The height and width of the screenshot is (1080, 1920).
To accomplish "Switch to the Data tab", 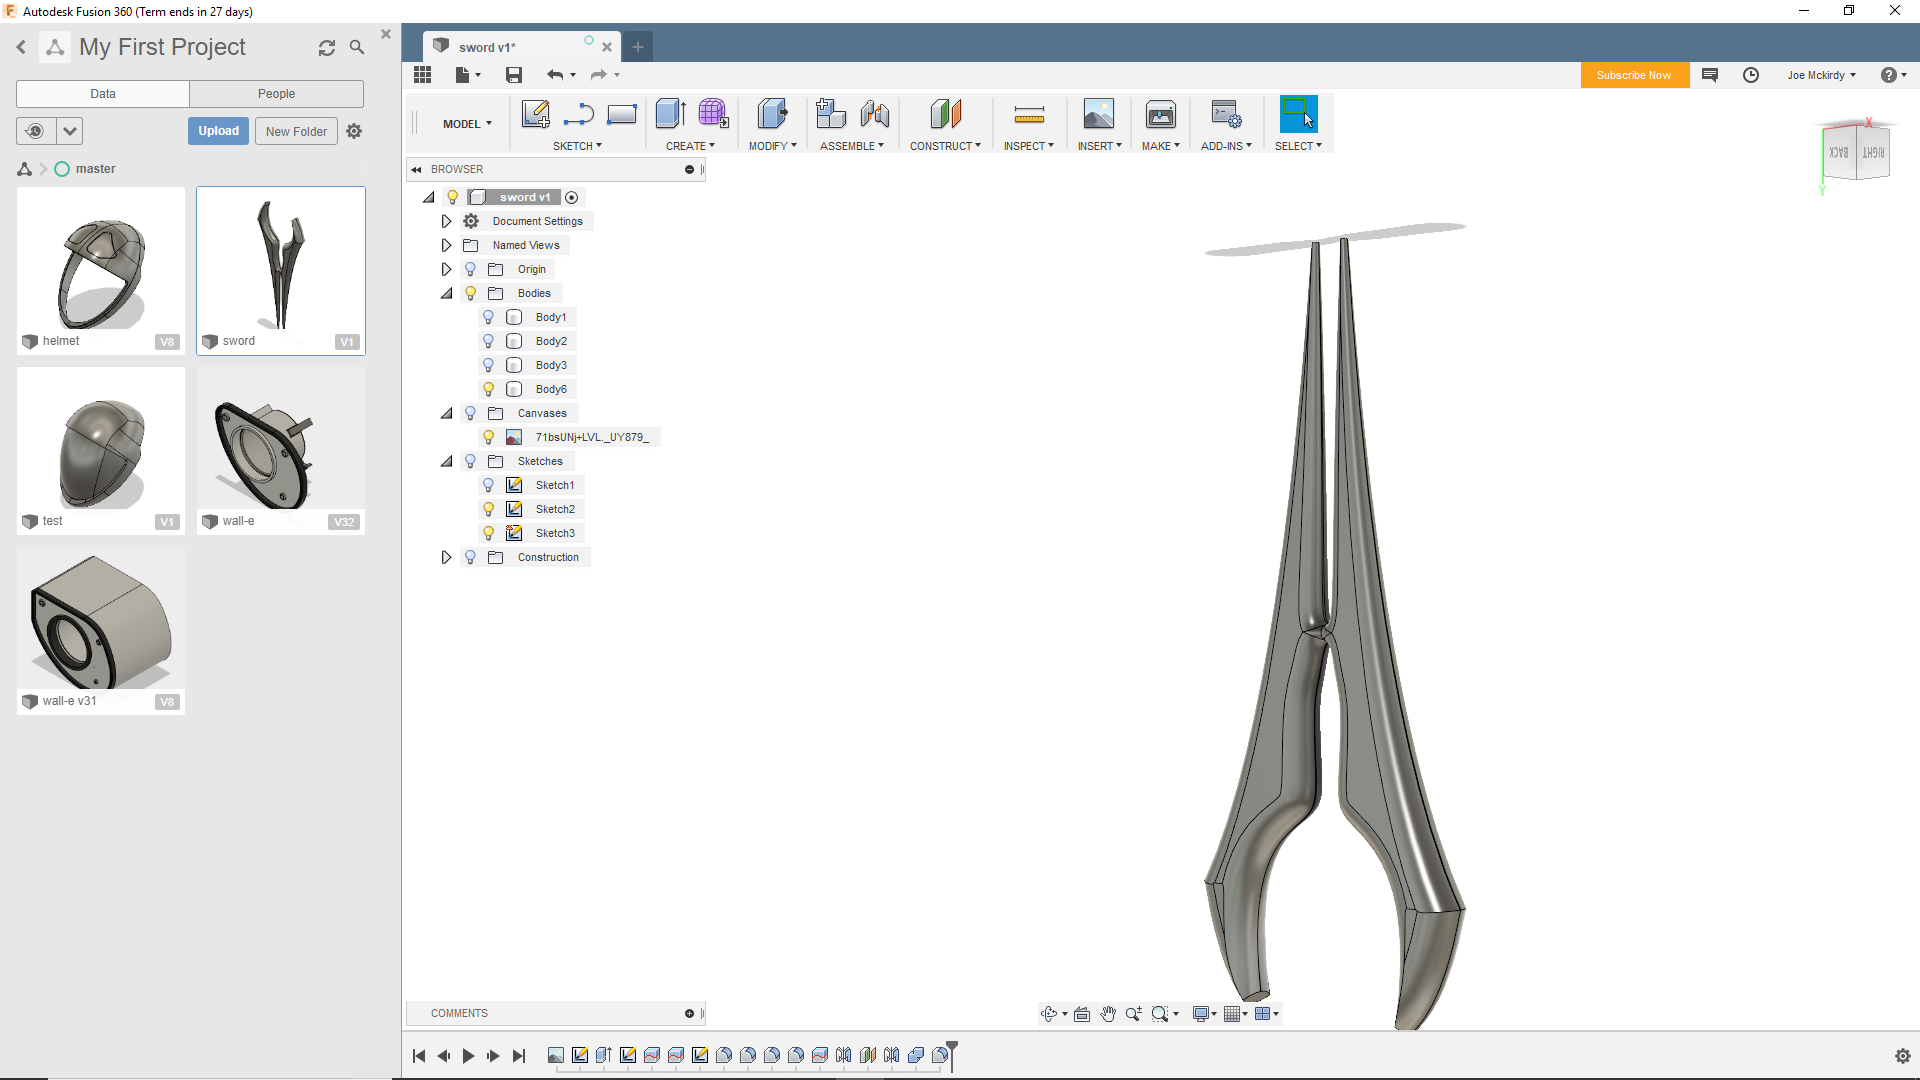I will pos(103,94).
